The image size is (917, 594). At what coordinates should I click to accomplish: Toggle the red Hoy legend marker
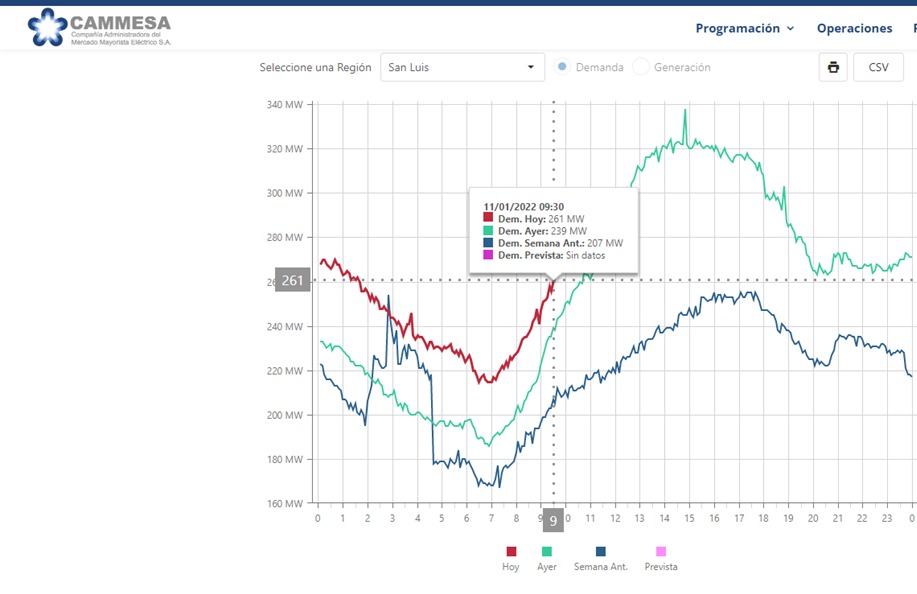pyautogui.click(x=511, y=551)
